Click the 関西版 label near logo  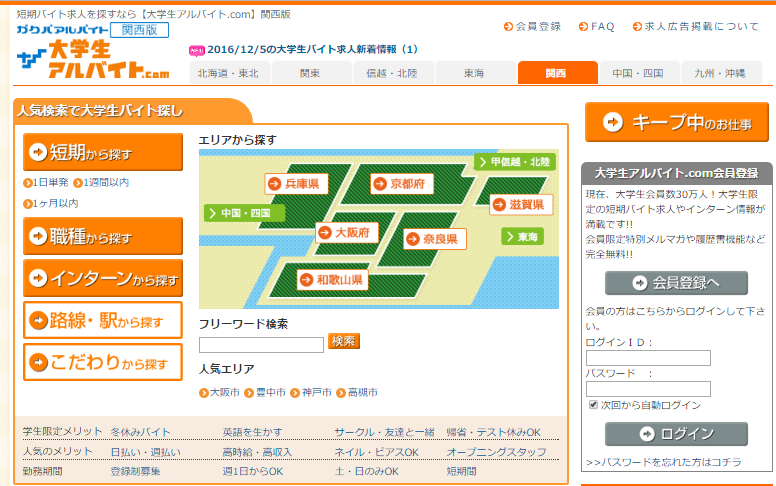pos(140,30)
